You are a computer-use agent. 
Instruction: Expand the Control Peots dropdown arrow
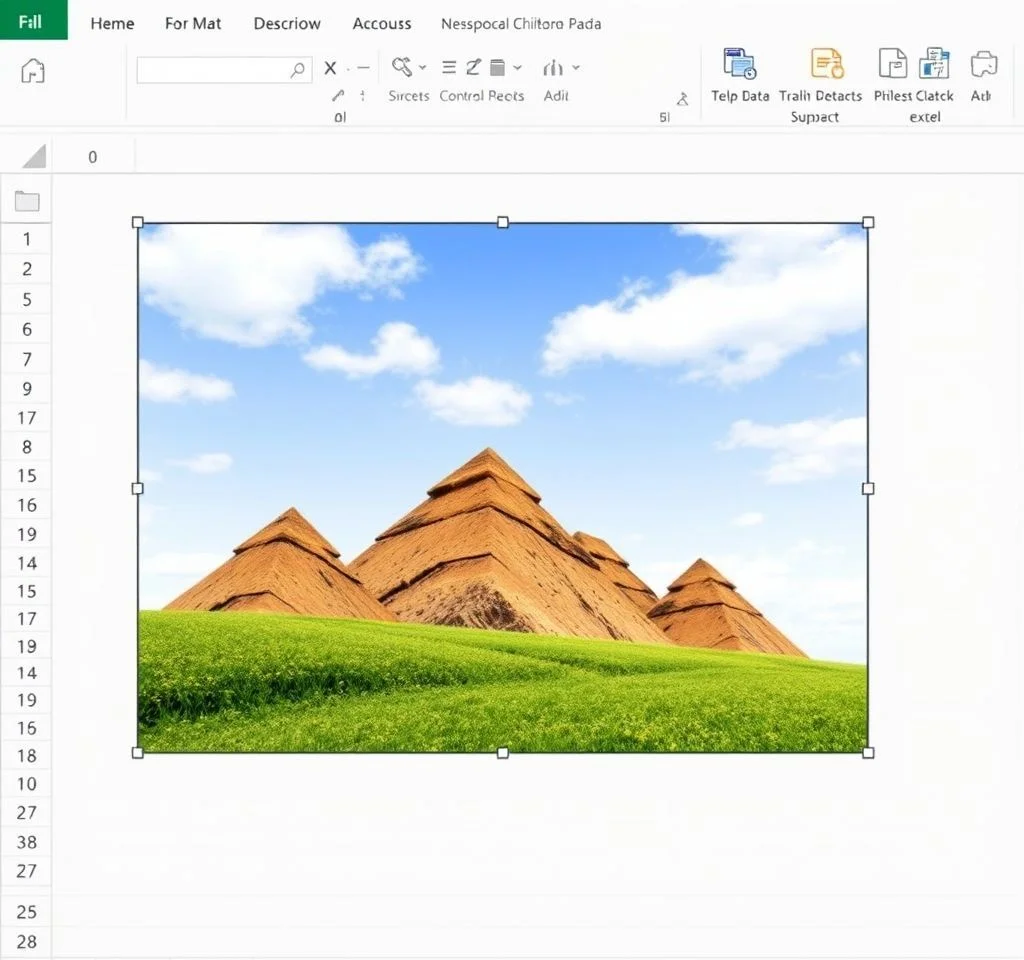pyautogui.click(x=517, y=68)
